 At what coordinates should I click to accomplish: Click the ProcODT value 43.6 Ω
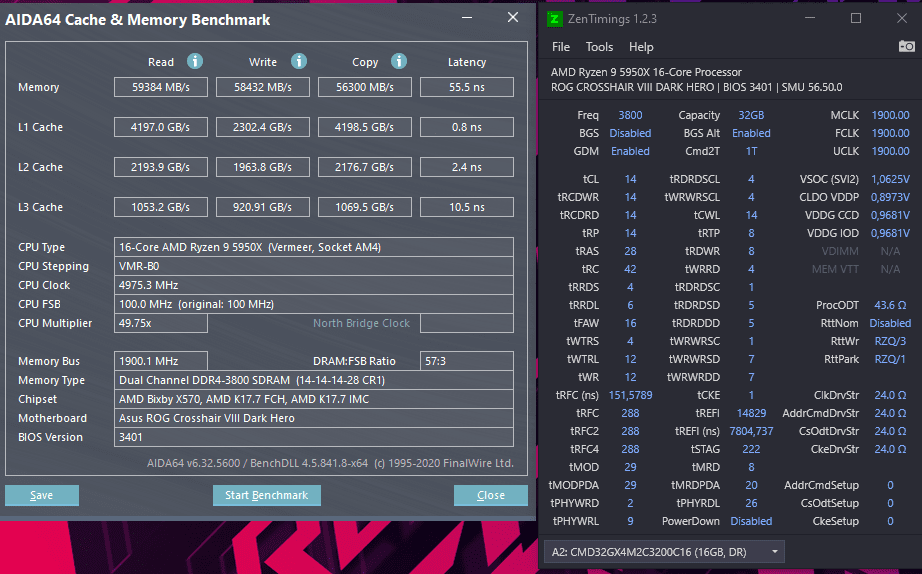(890, 305)
